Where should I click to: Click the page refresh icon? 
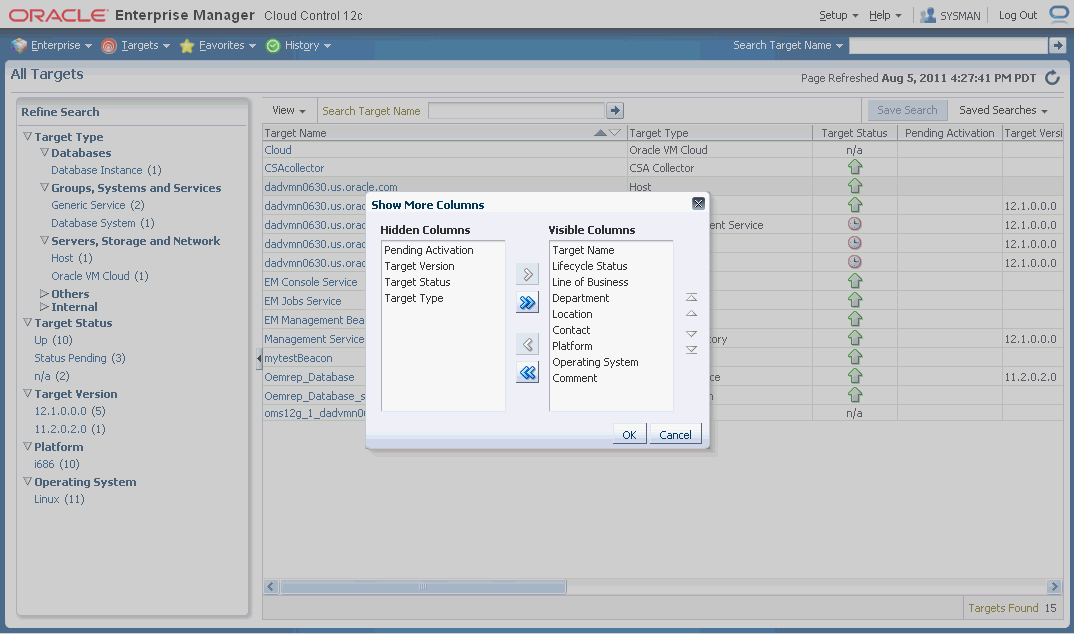click(1052, 78)
